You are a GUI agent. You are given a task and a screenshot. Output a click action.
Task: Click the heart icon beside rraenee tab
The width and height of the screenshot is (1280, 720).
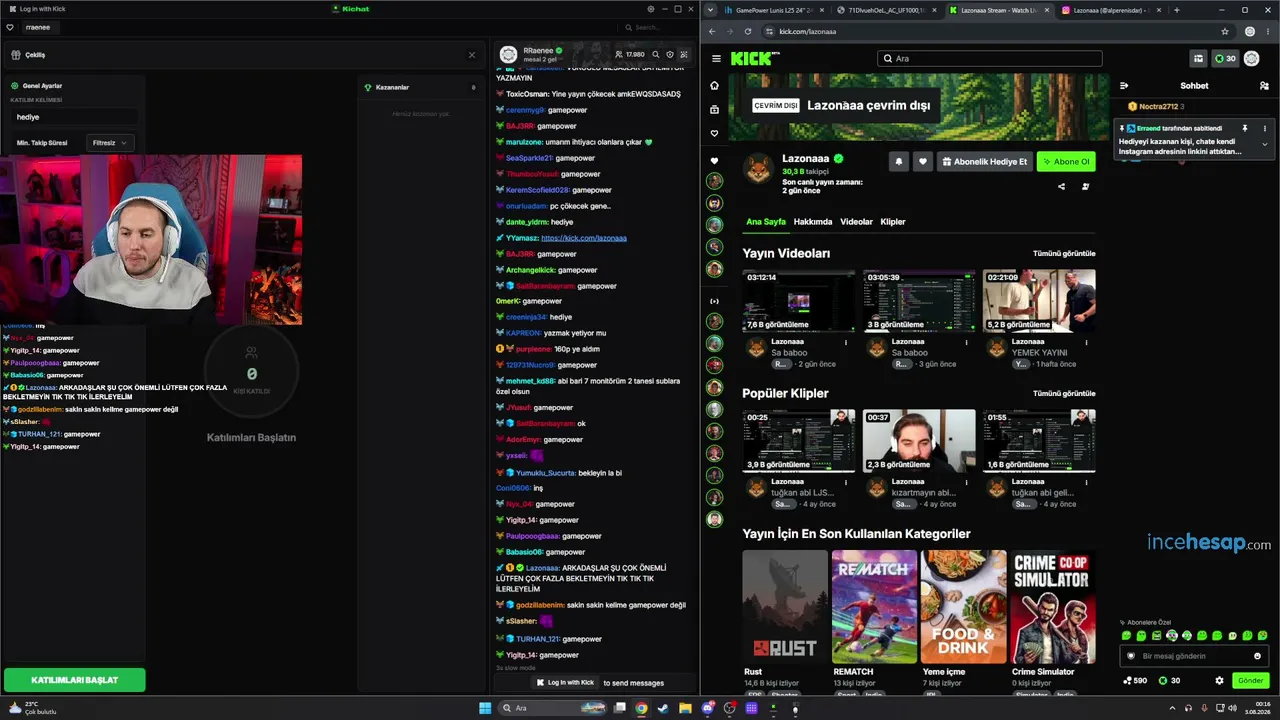click(x=10, y=27)
